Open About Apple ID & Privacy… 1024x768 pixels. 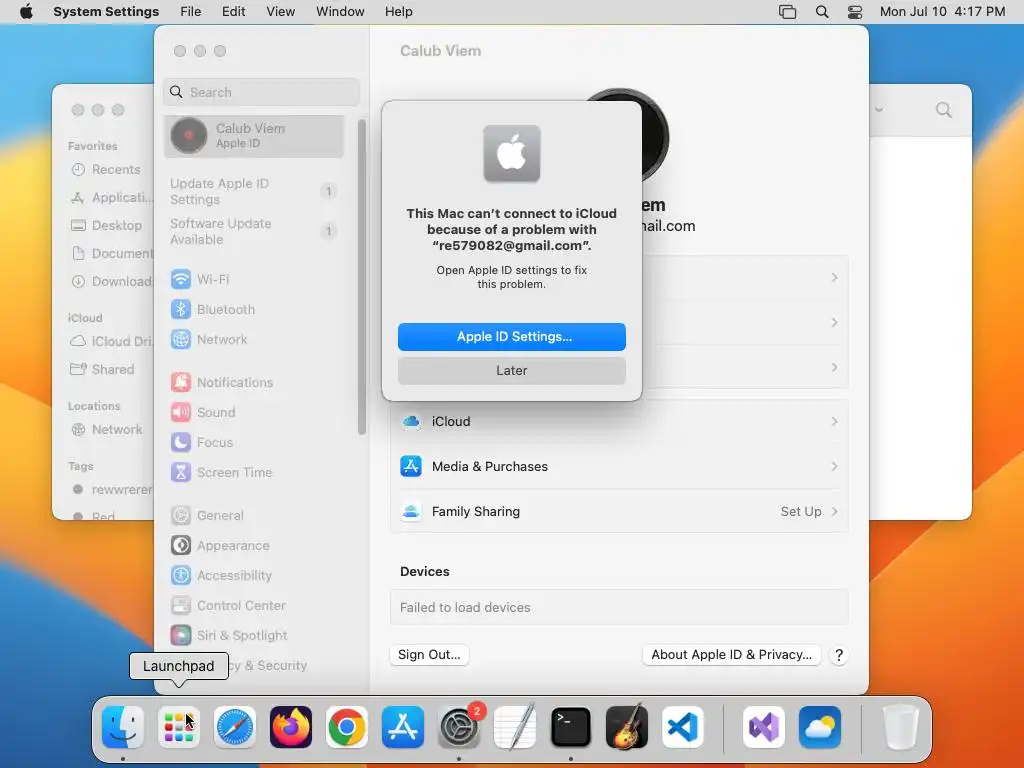tap(731, 654)
